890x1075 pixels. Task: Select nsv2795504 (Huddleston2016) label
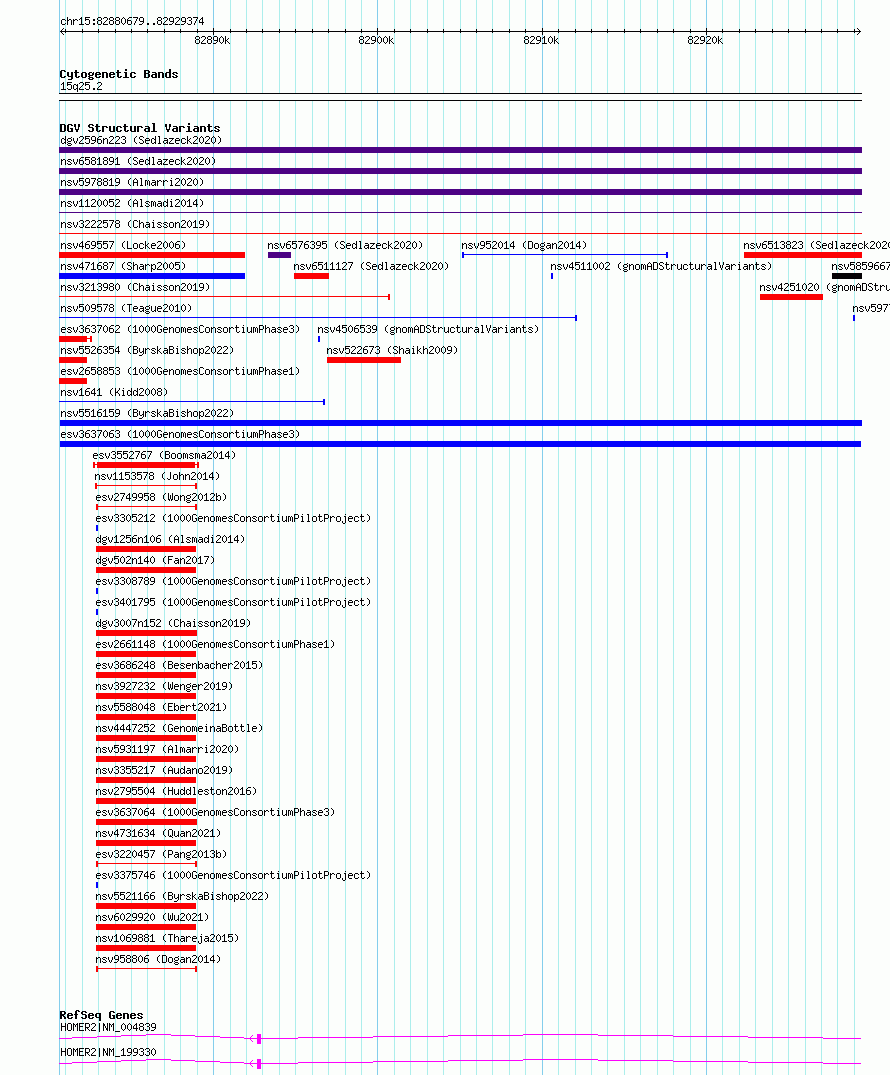click(176, 792)
